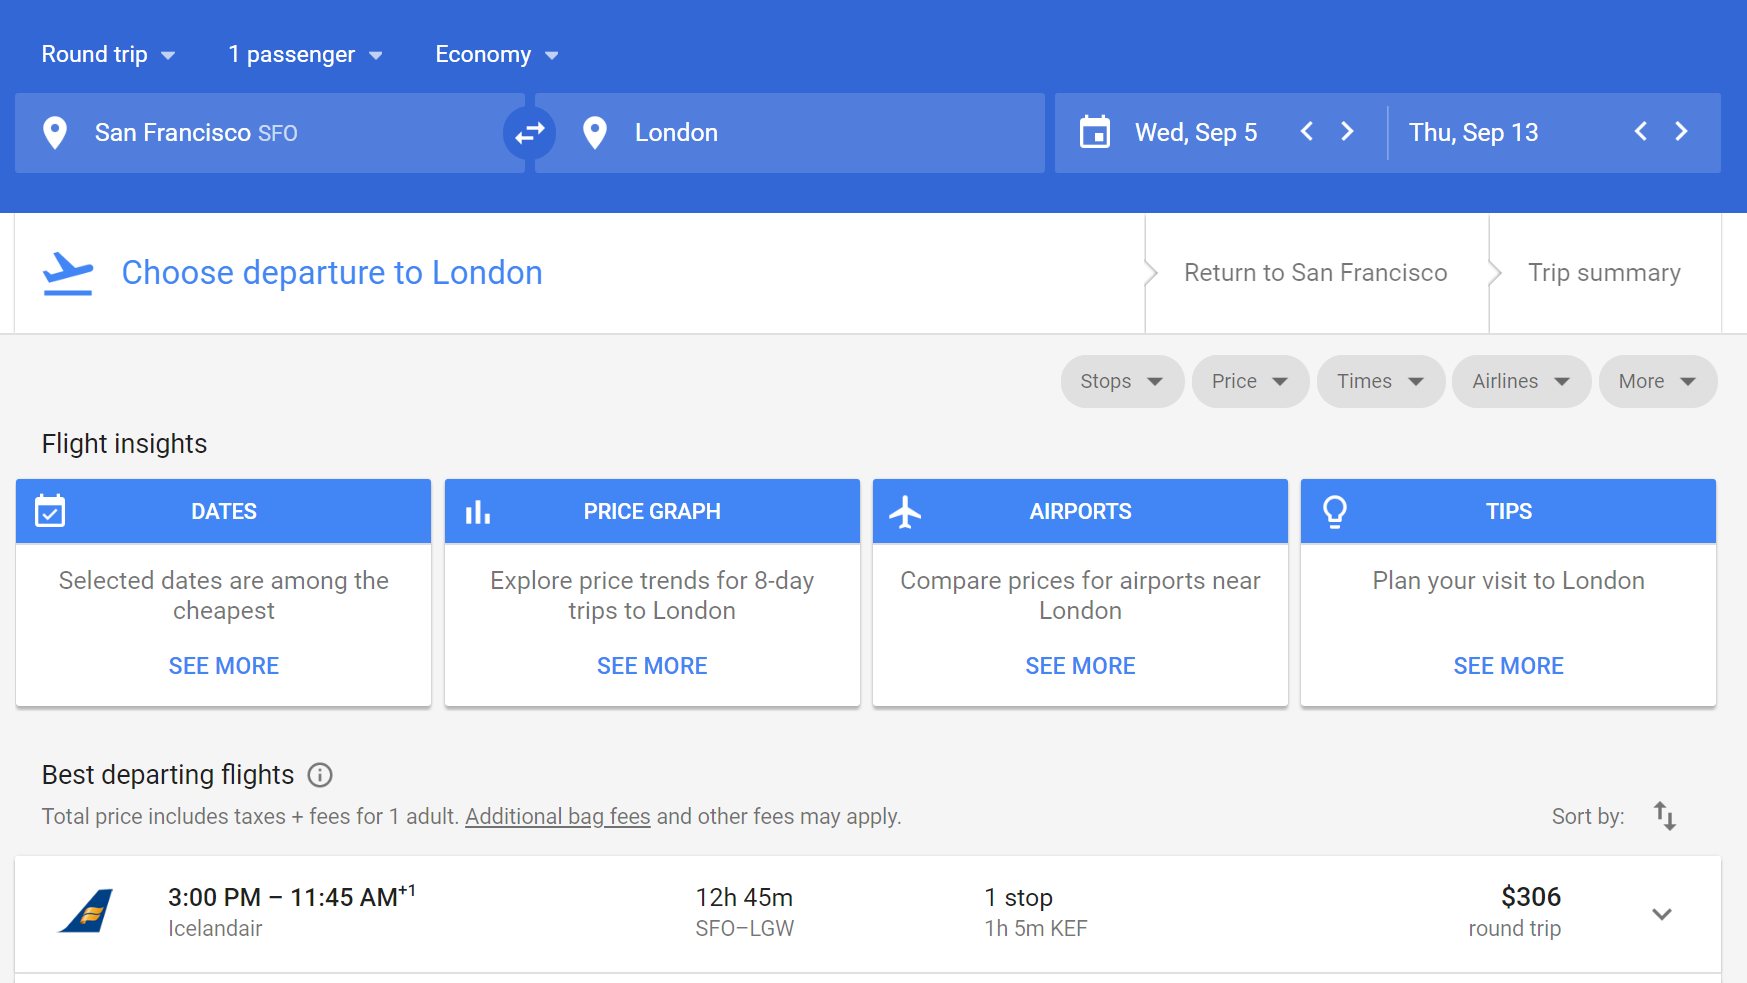
Task: Open the Stops filter
Action: pyautogui.click(x=1121, y=381)
